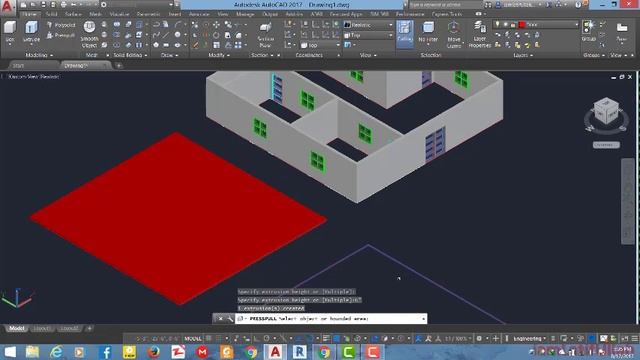Toggle grid display in status bar
The width and height of the screenshot is (640, 360).
(x=209, y=338)
